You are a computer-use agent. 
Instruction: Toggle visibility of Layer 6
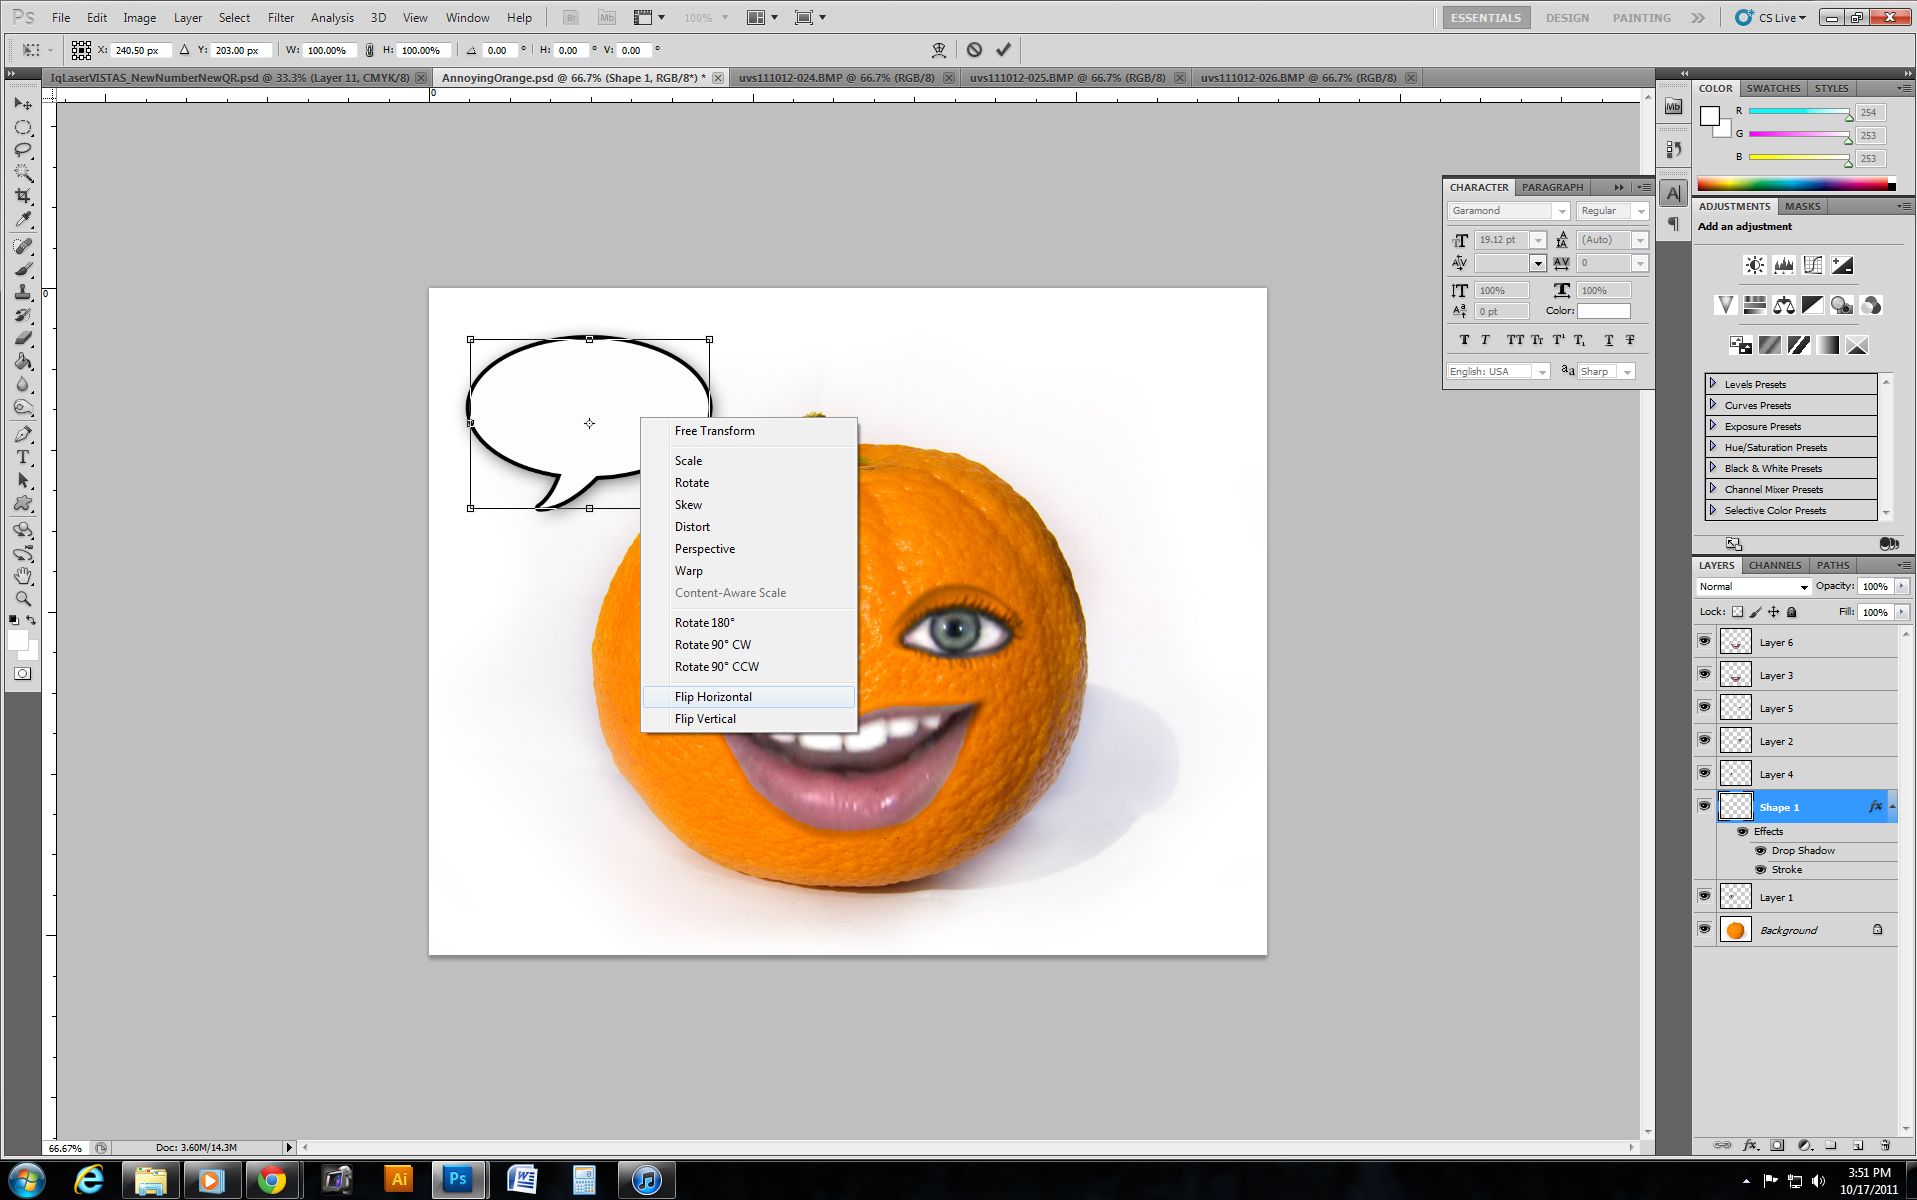pos(1705,642)
